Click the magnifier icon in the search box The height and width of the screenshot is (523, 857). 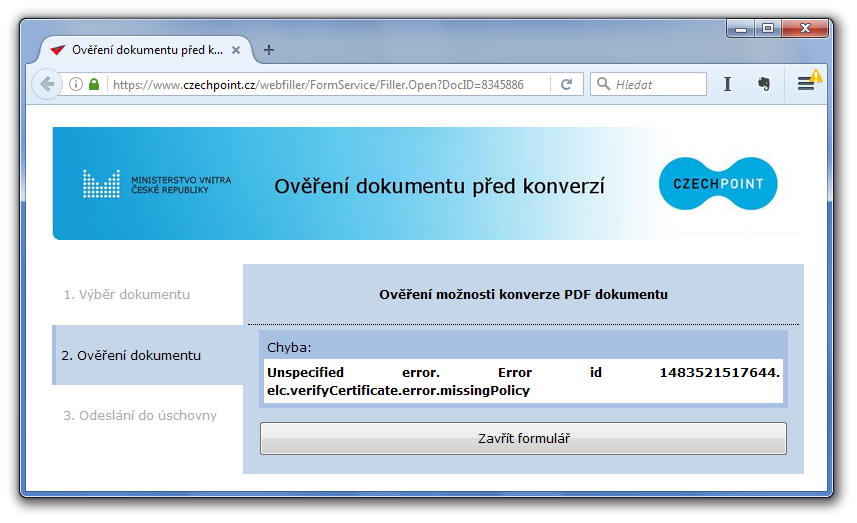tap(603, 84)
